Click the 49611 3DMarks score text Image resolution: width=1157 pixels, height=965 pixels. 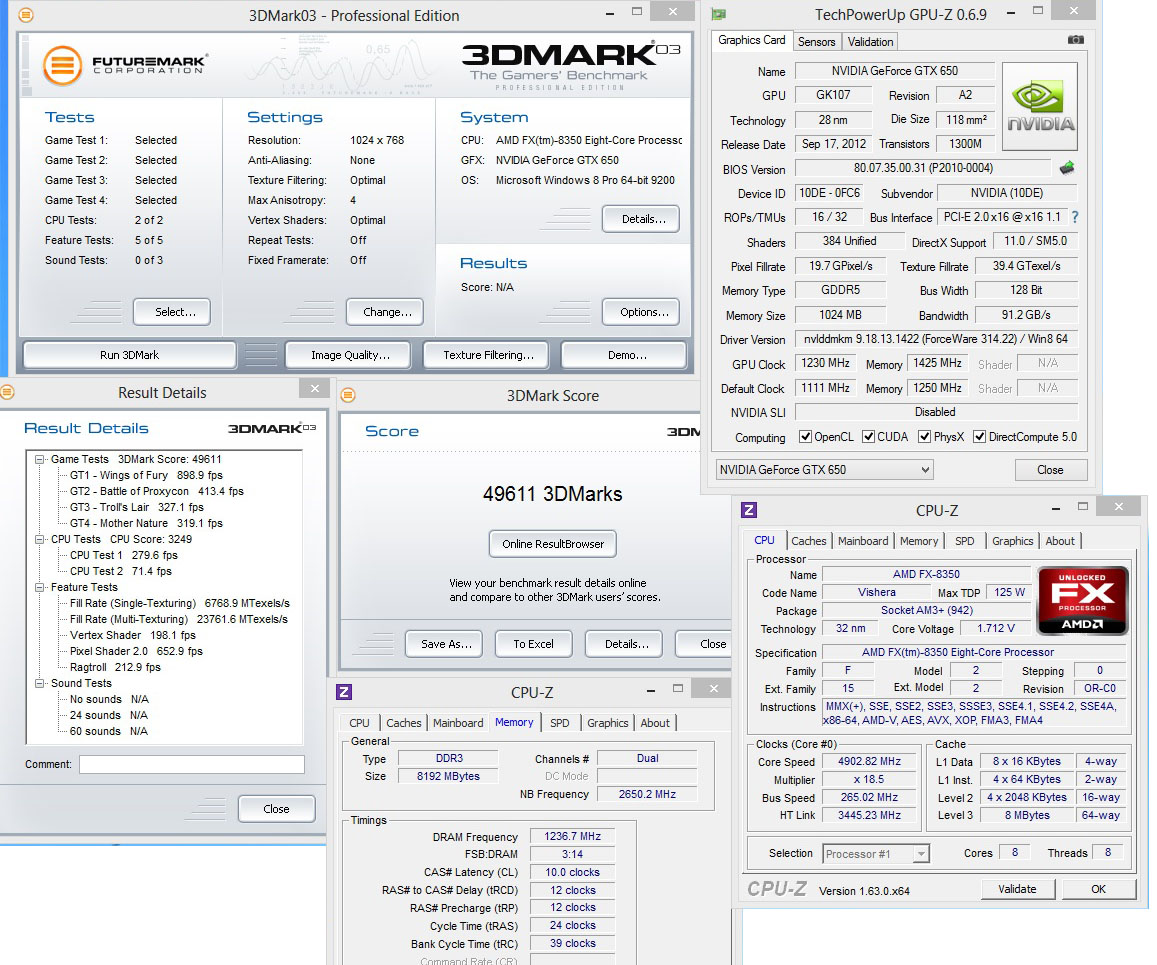tap(553, 494)
